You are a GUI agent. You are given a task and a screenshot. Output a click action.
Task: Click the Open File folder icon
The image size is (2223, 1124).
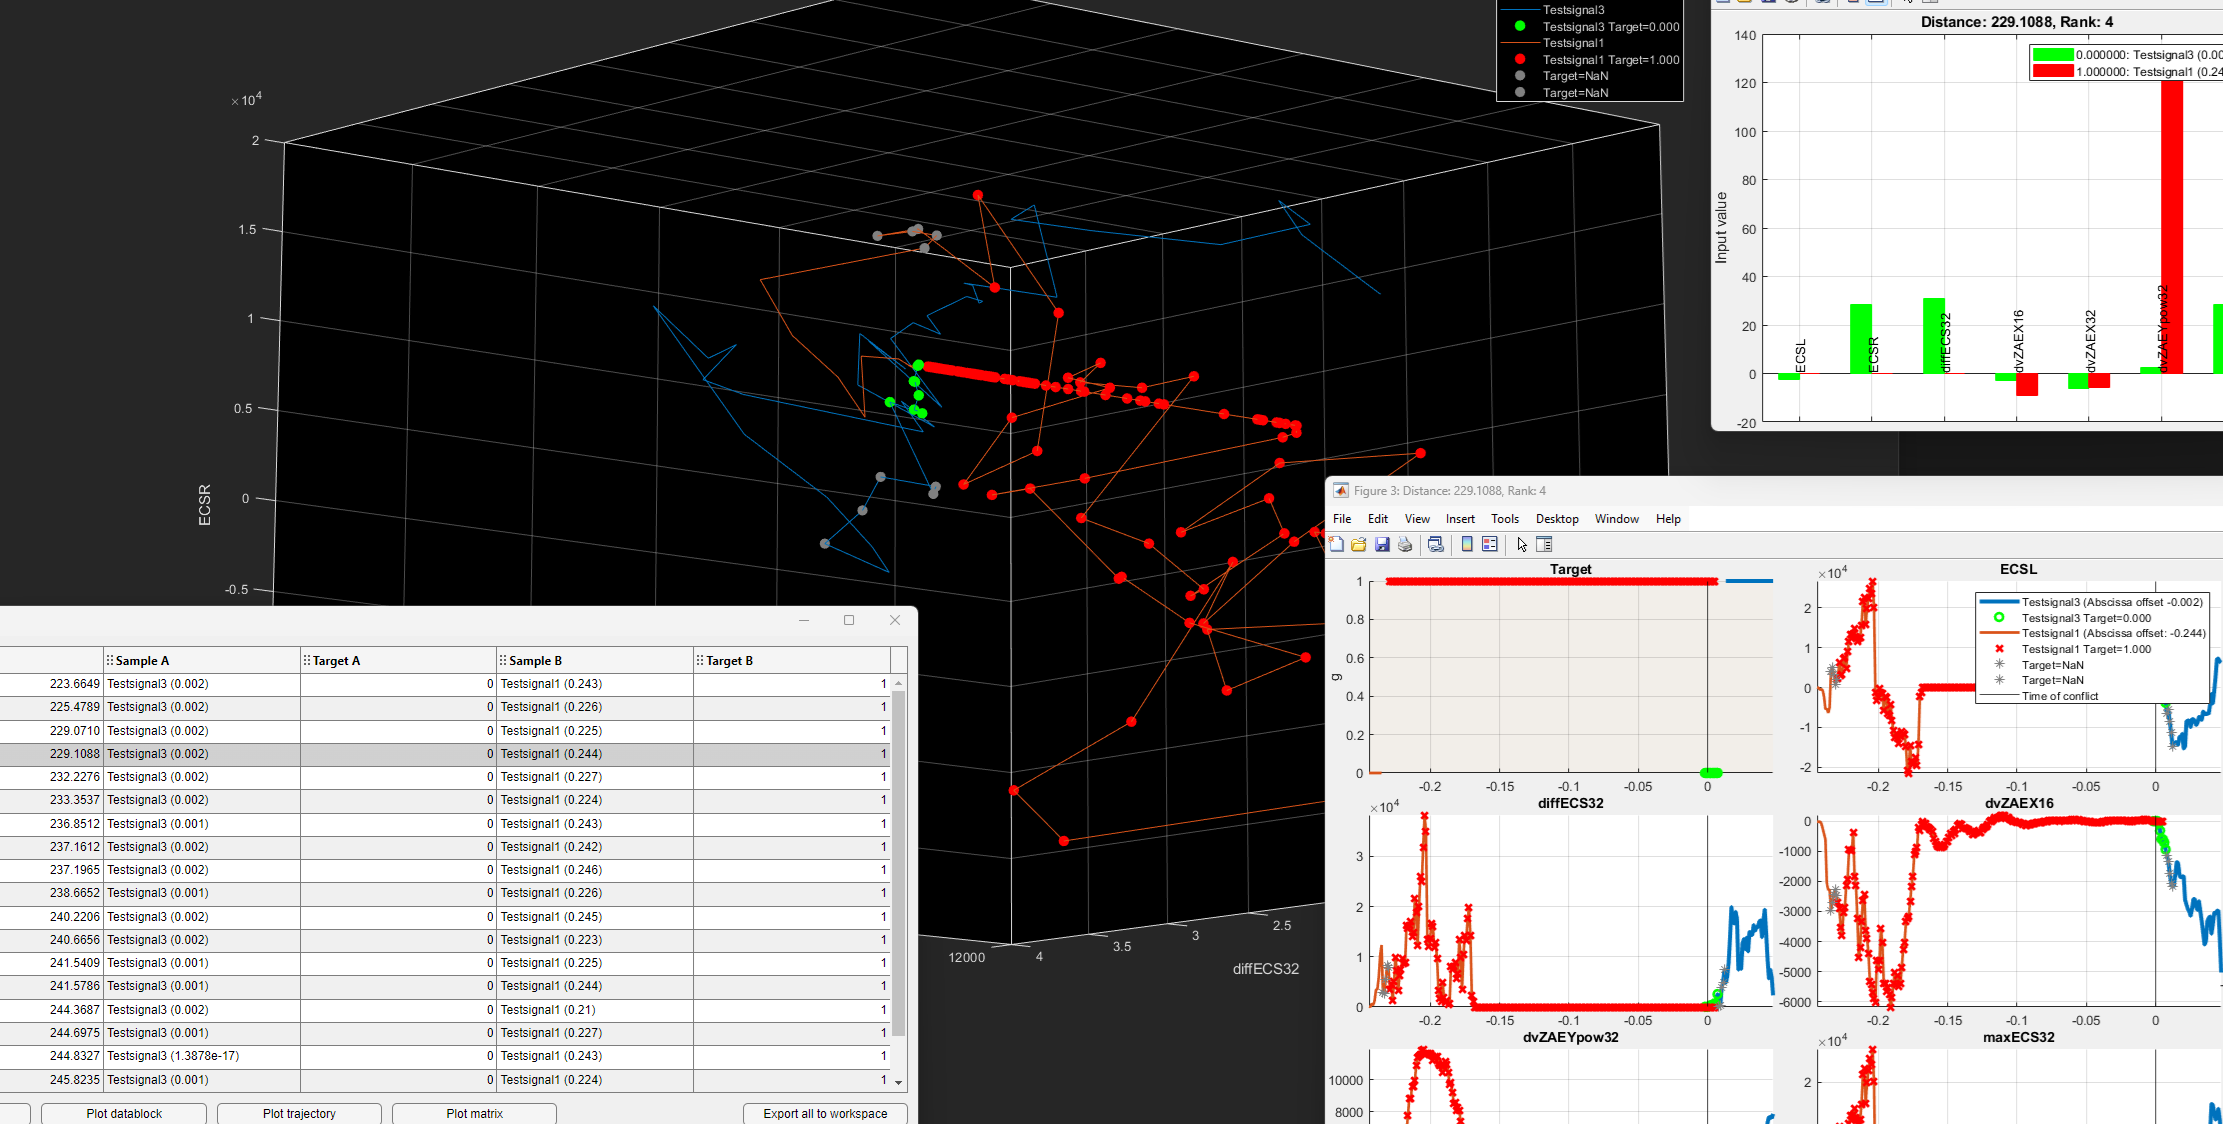[1359, 545]
